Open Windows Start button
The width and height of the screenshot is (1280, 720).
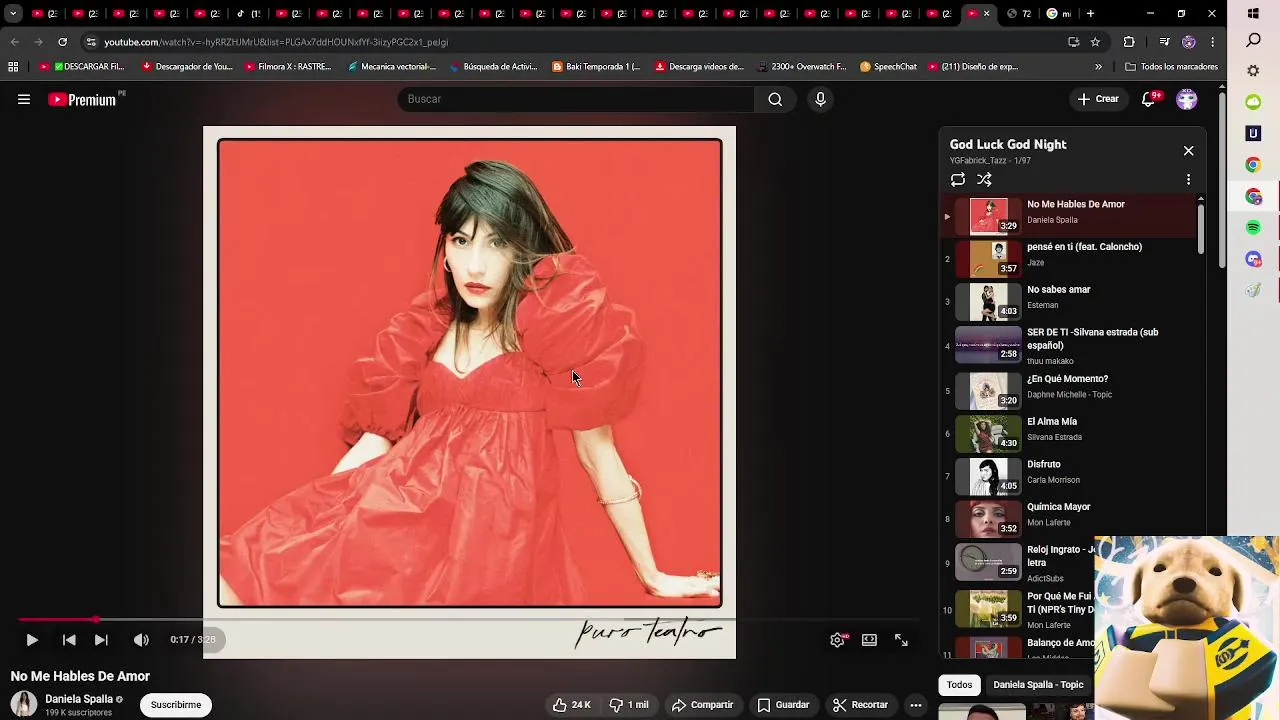1253,14
